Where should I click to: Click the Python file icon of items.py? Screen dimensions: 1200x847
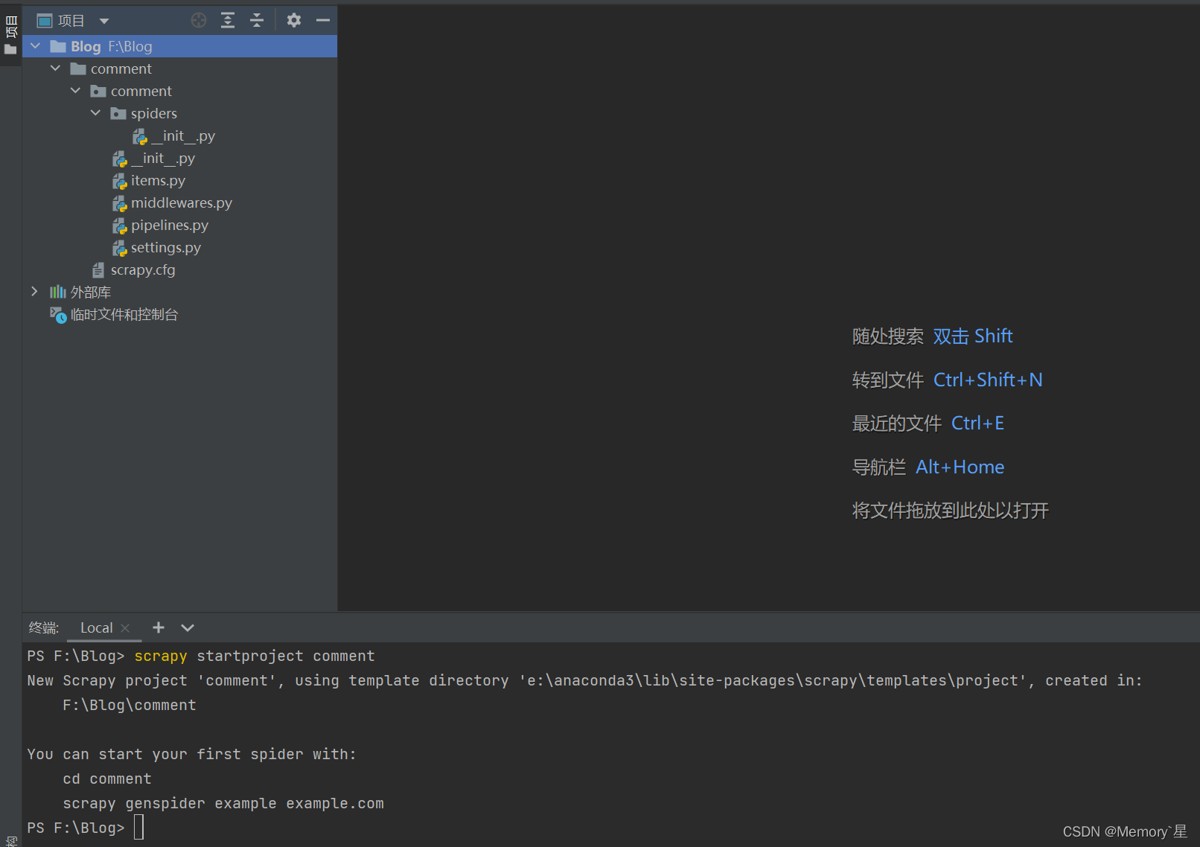(119, 181)
